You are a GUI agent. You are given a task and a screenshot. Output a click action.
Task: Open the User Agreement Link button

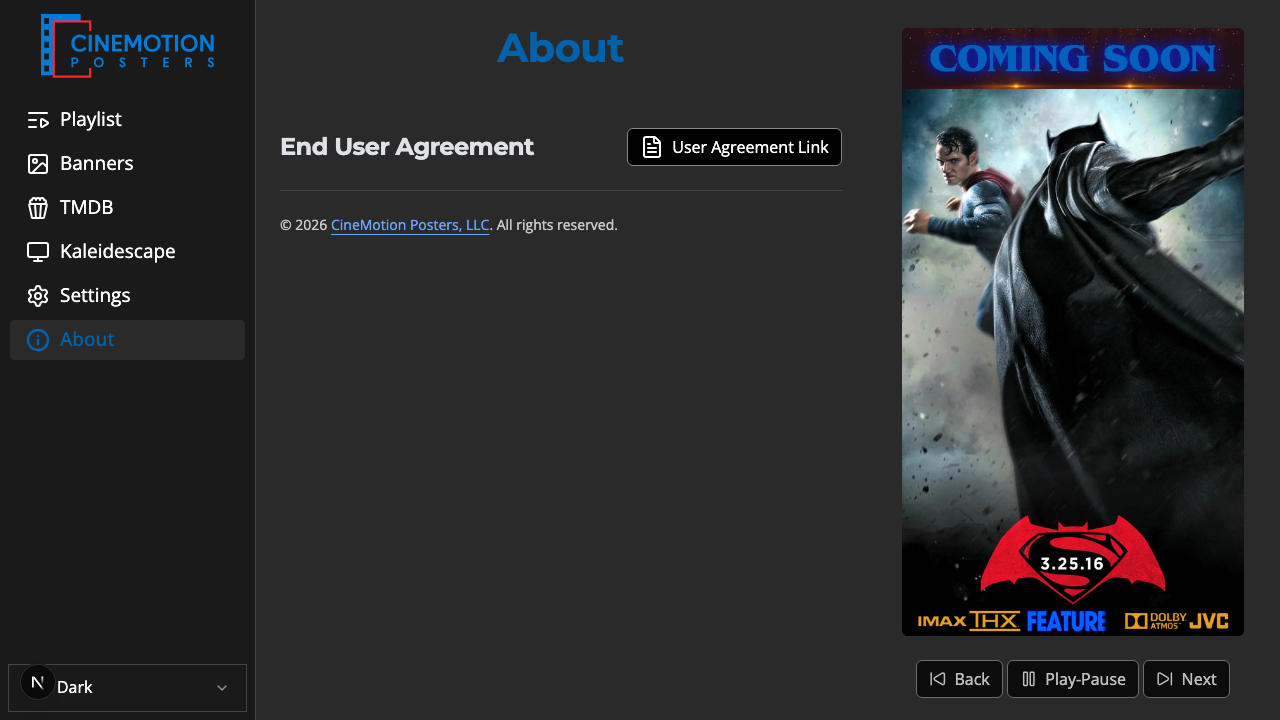click(734, 147)
